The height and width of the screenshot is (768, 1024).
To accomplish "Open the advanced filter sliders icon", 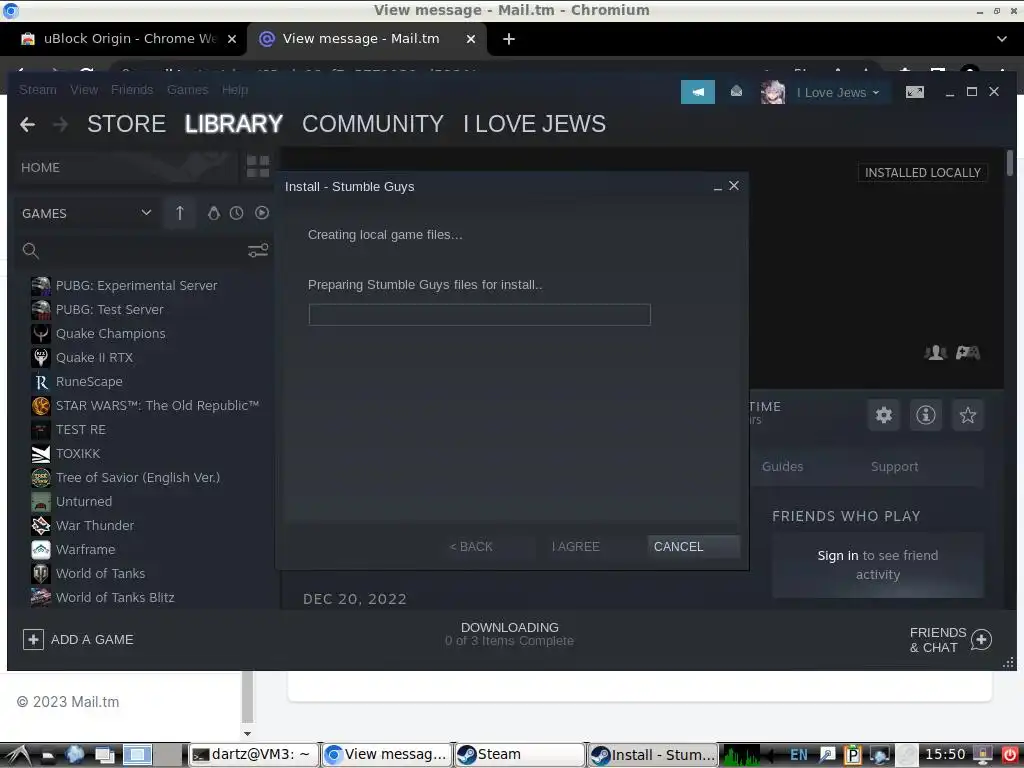I will (258, 250).
